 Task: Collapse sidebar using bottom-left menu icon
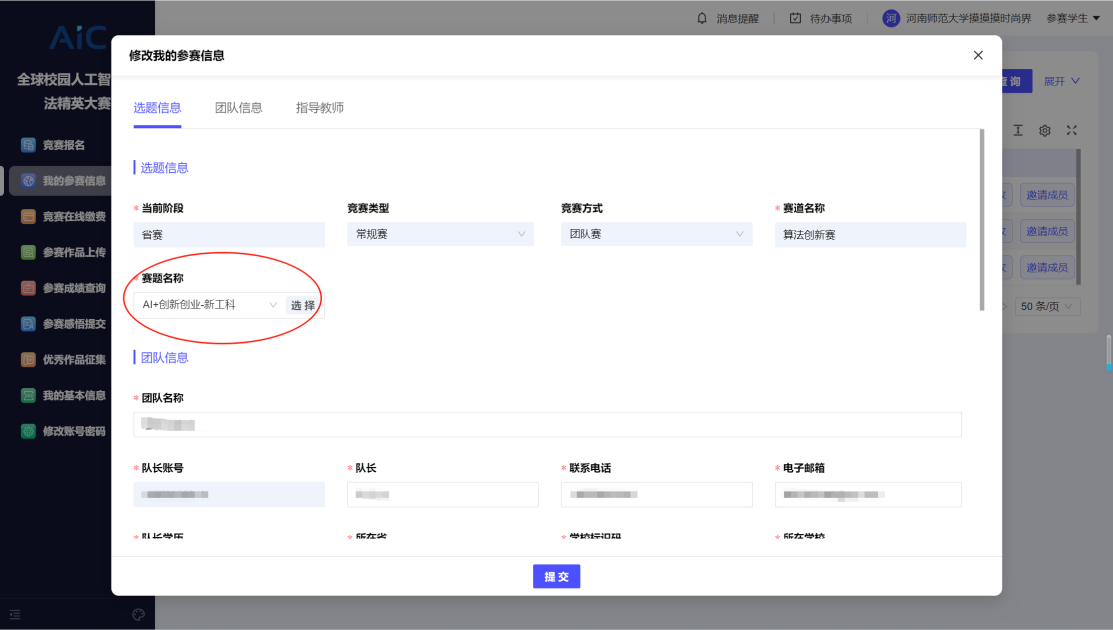click(x=15, y=614)
